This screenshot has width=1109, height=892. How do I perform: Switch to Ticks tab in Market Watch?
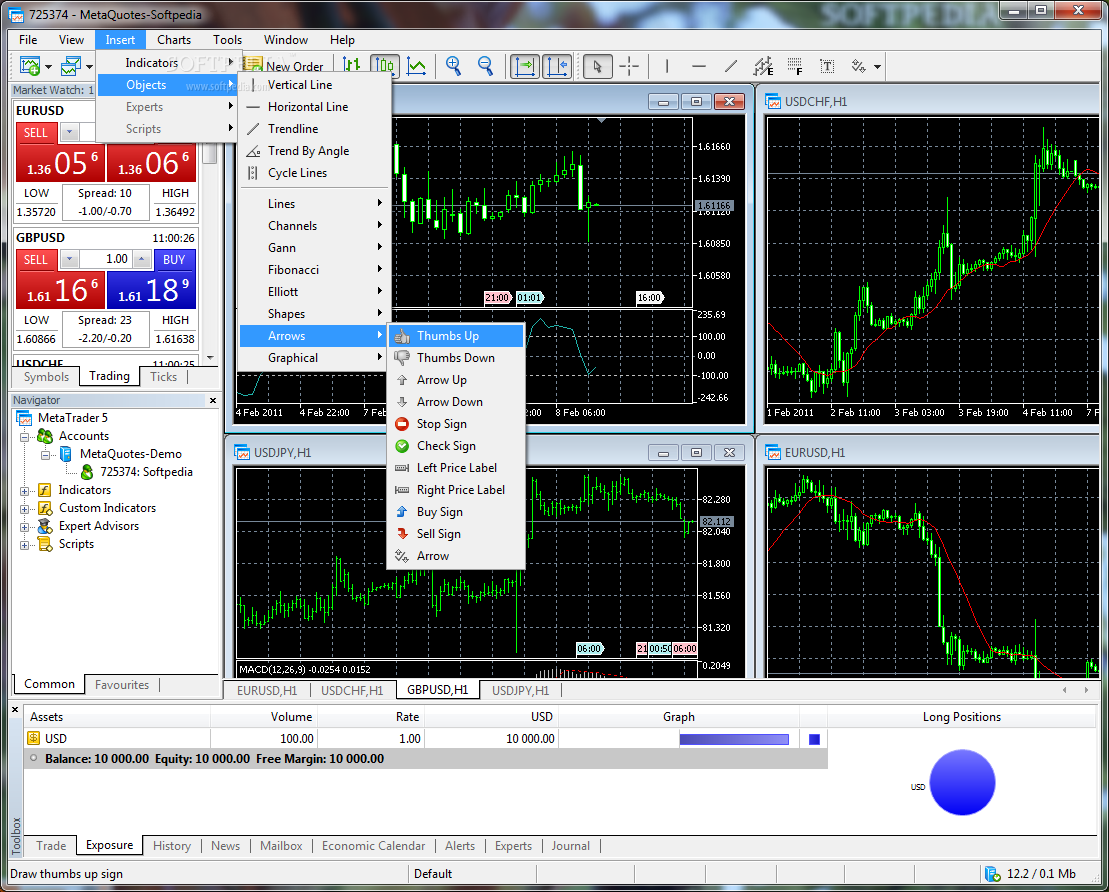[x=163, y=377]
